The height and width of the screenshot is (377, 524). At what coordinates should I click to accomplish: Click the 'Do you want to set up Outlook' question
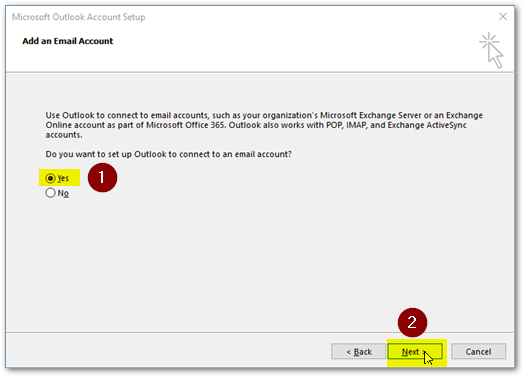click(168, 154)
